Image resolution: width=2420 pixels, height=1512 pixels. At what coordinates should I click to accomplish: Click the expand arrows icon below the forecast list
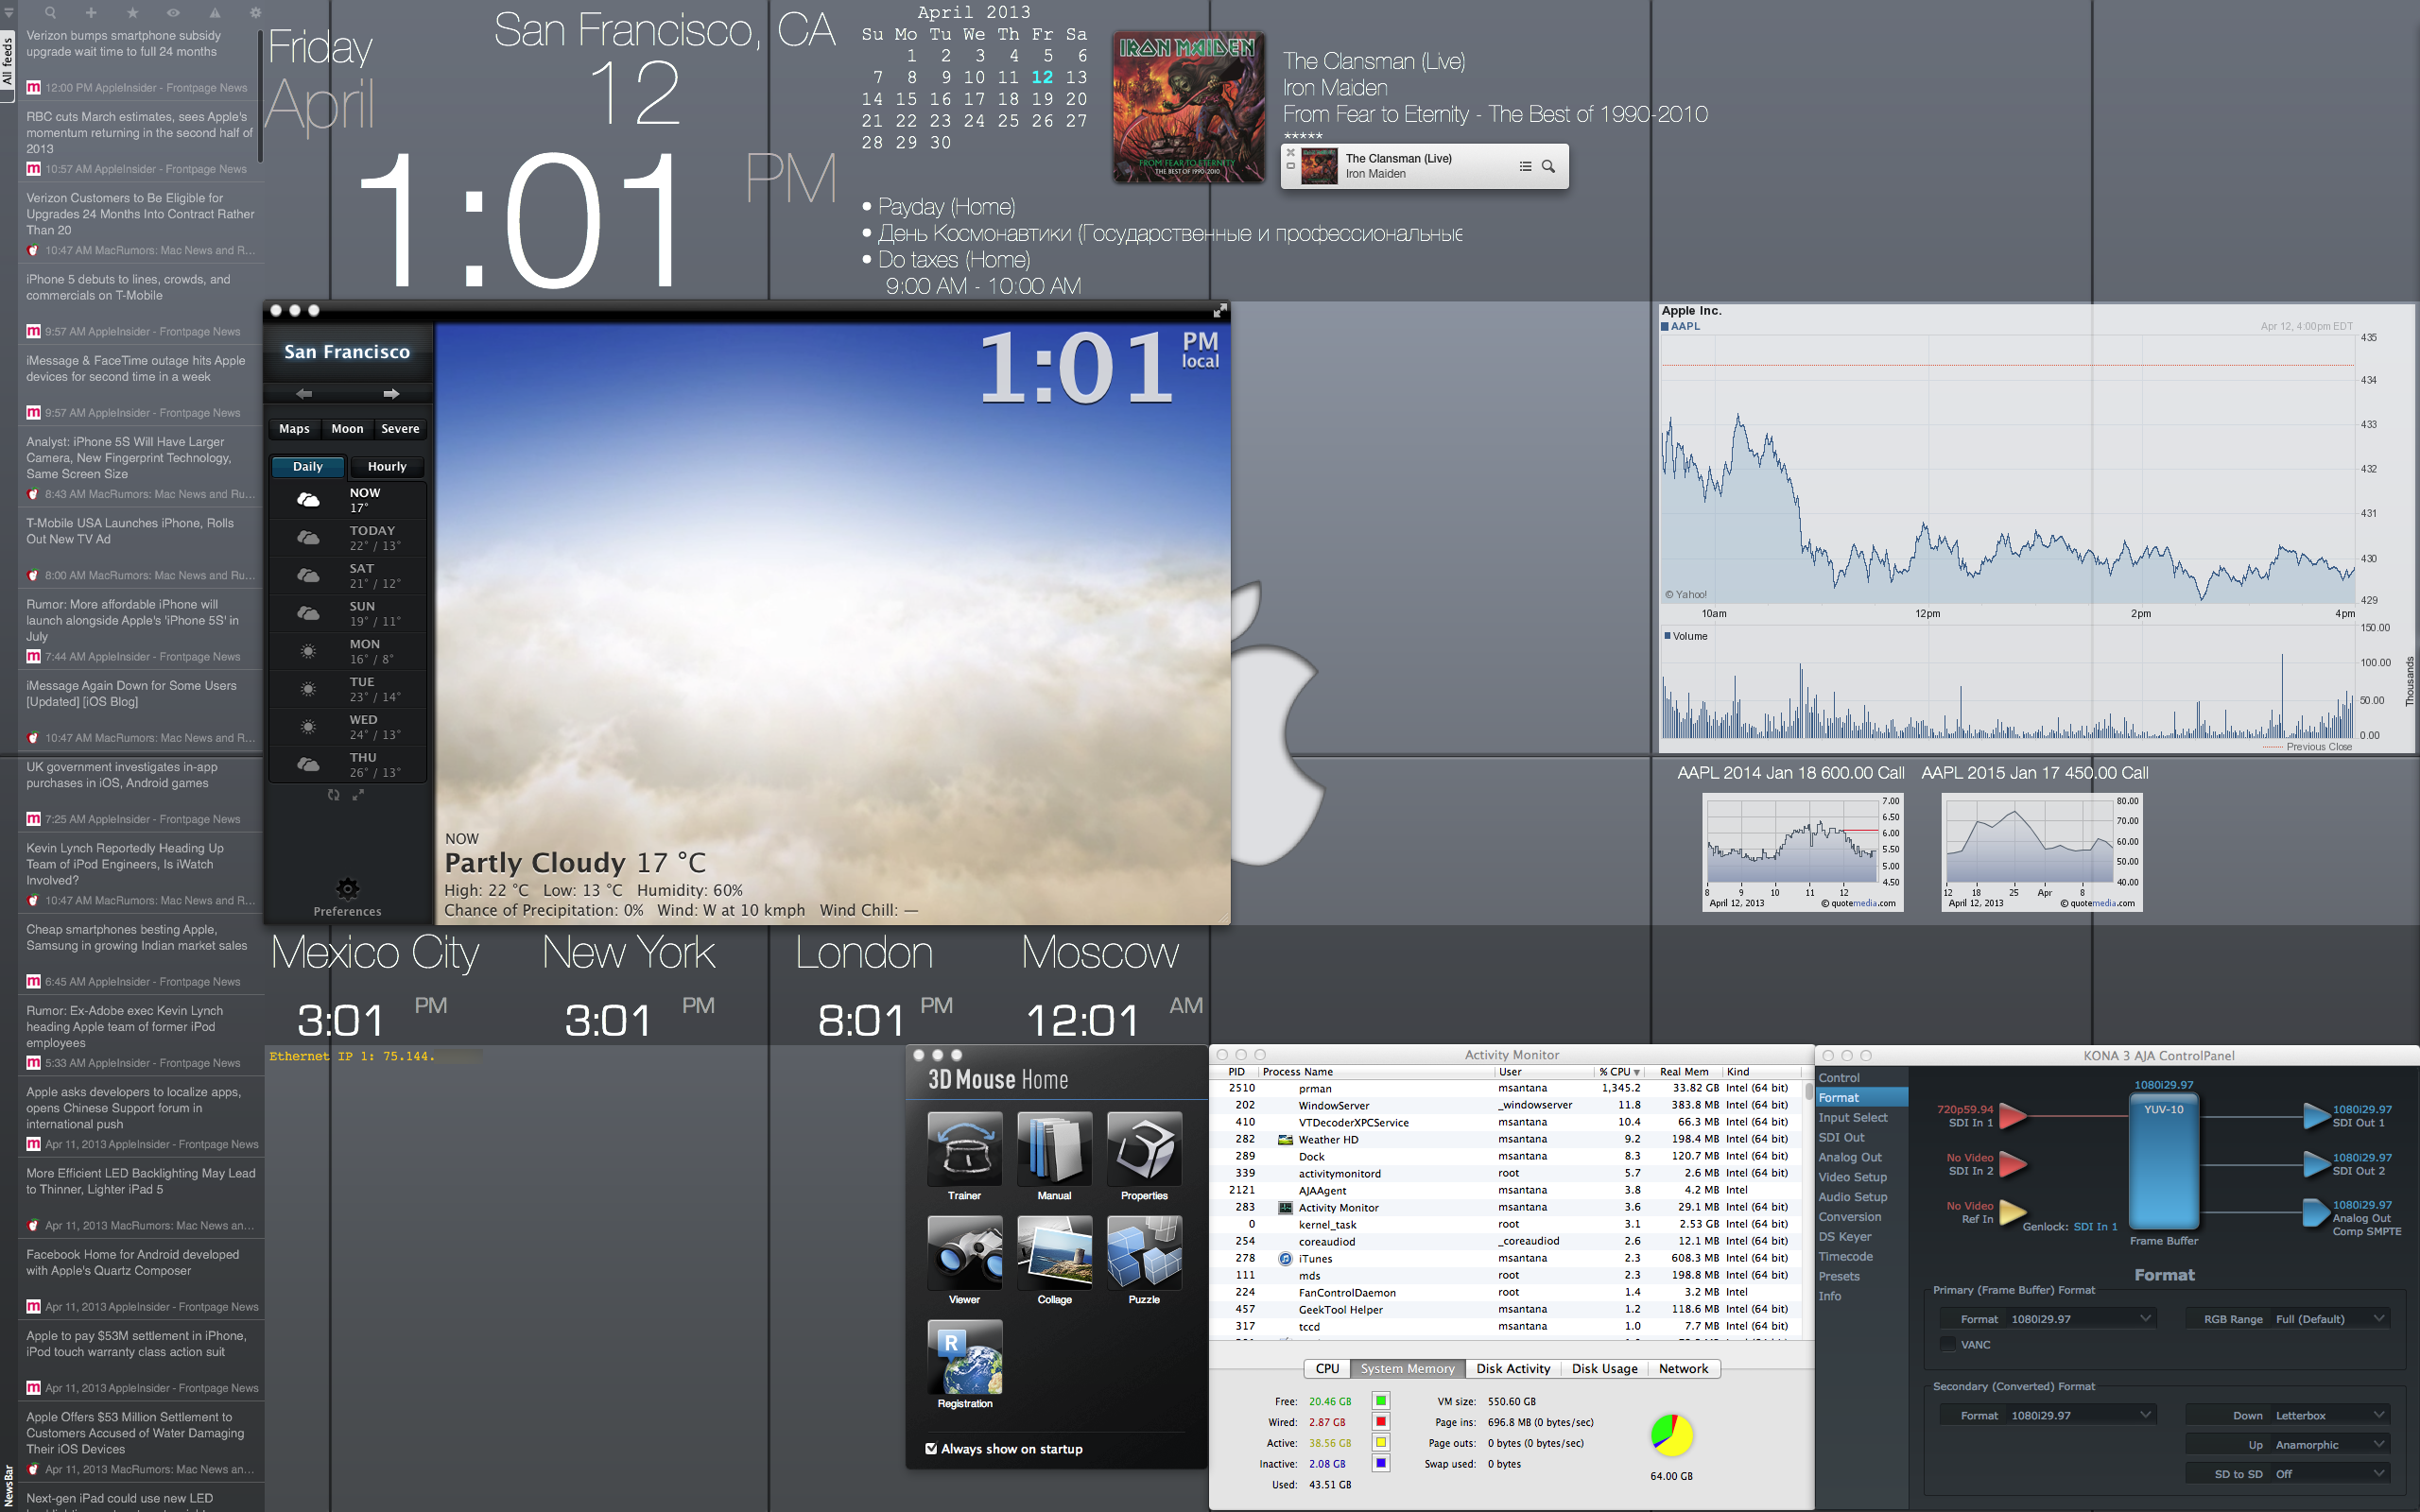(x=358, y=795)
